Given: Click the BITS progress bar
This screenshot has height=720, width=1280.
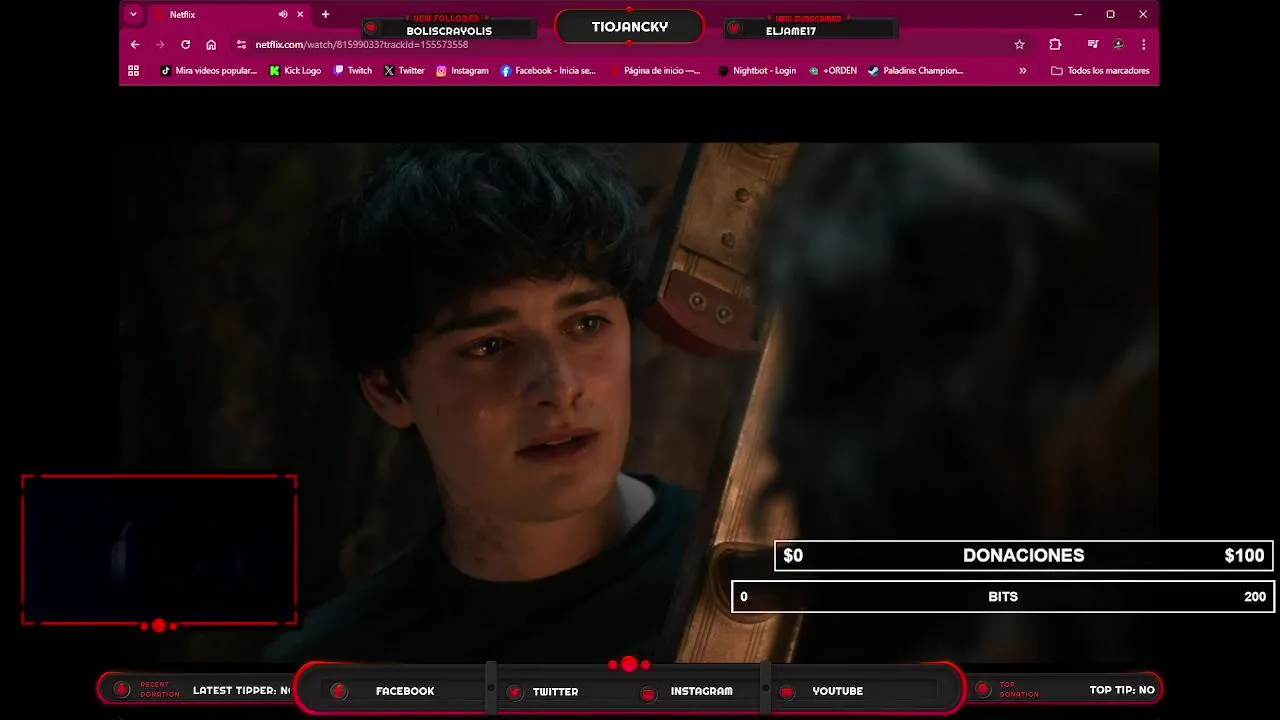Looking at the screenshot, I should [1003, 597].
